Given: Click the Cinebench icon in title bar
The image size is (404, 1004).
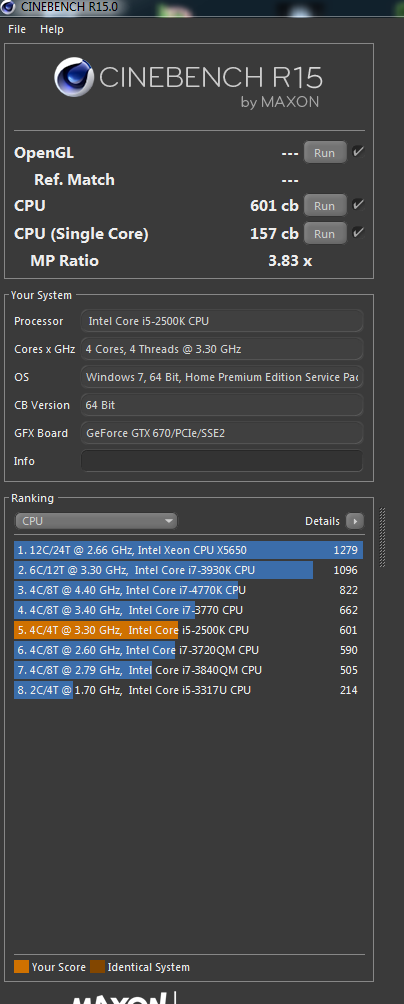Looking at the screenshot, I should pos(8,7).
